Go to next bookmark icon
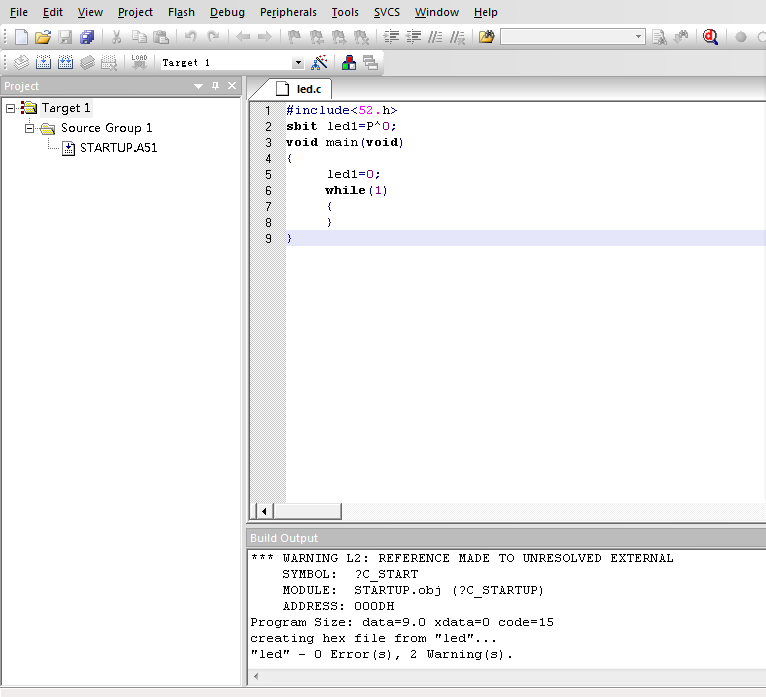 pos(339,37)
